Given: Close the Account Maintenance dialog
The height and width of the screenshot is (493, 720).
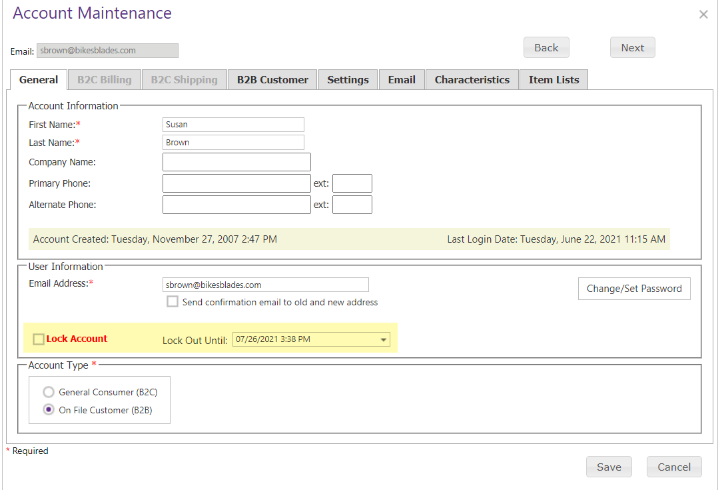Looking at the screenshot, I should 703,15.
